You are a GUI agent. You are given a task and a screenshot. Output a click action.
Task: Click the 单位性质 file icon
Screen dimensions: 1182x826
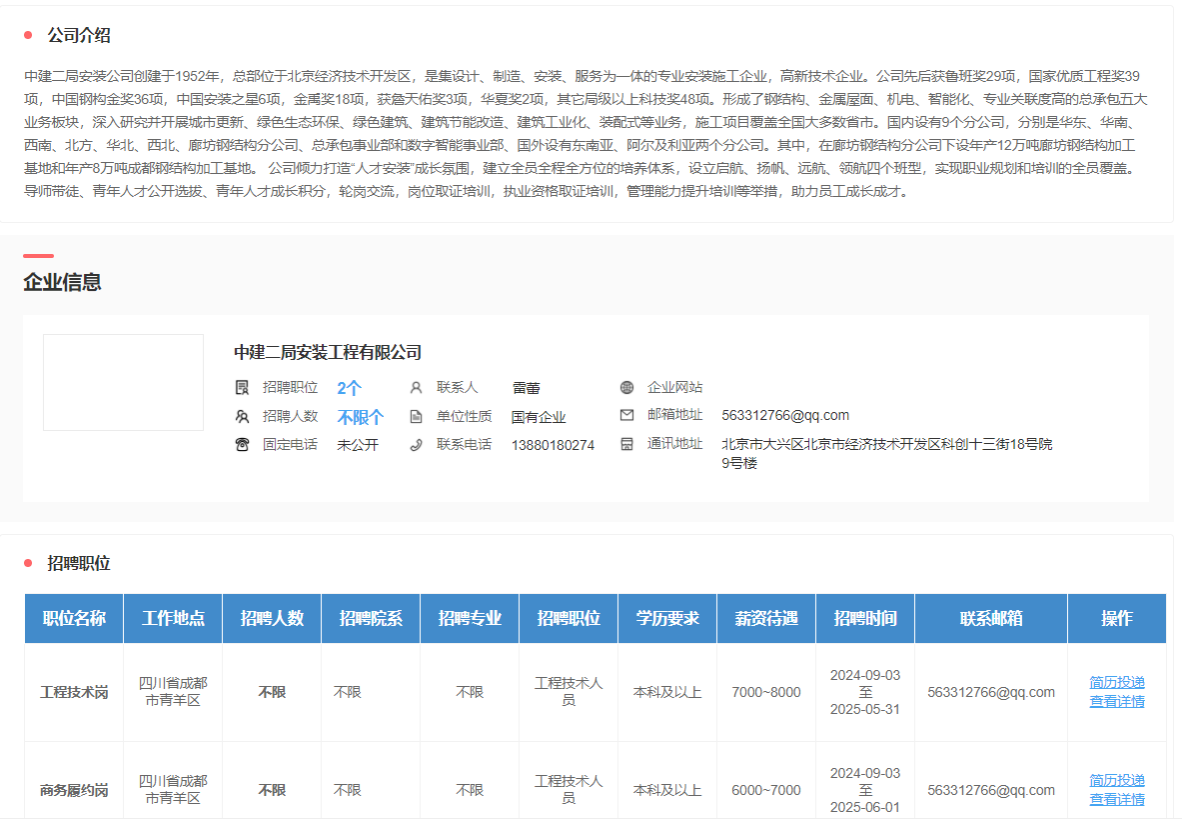[416, 416]
